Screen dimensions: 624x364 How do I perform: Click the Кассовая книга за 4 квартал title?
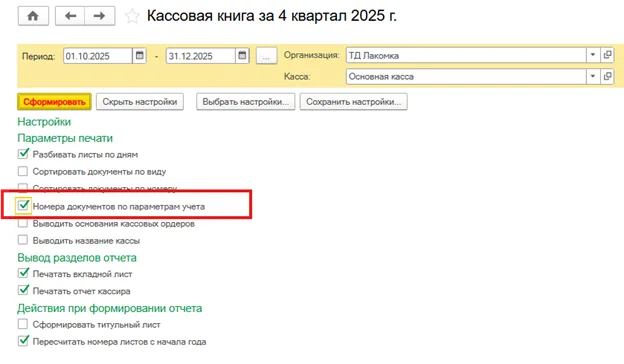272,16
